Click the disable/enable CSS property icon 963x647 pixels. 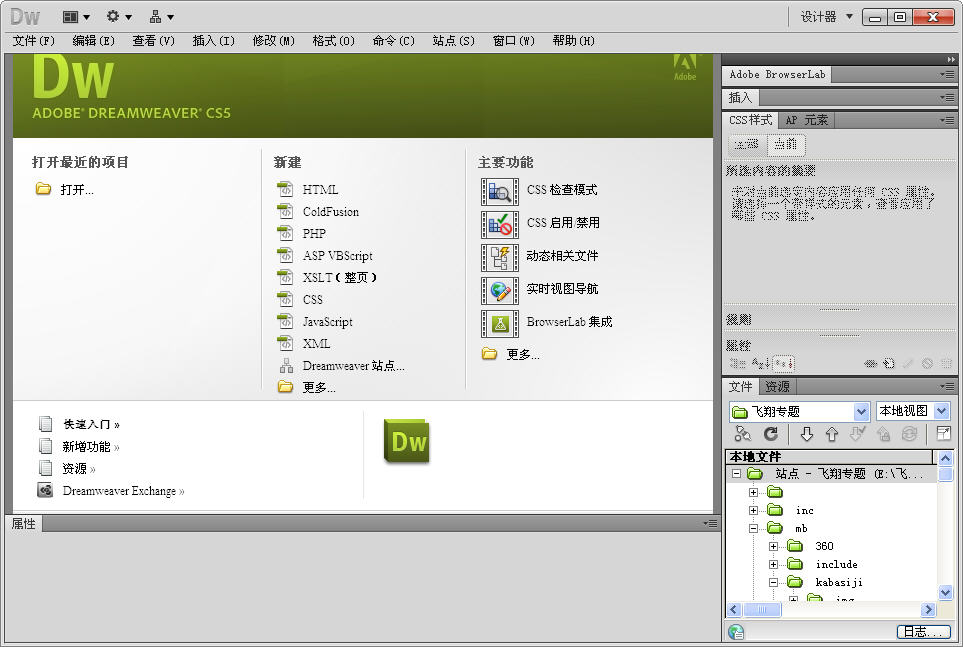point(927,363)
